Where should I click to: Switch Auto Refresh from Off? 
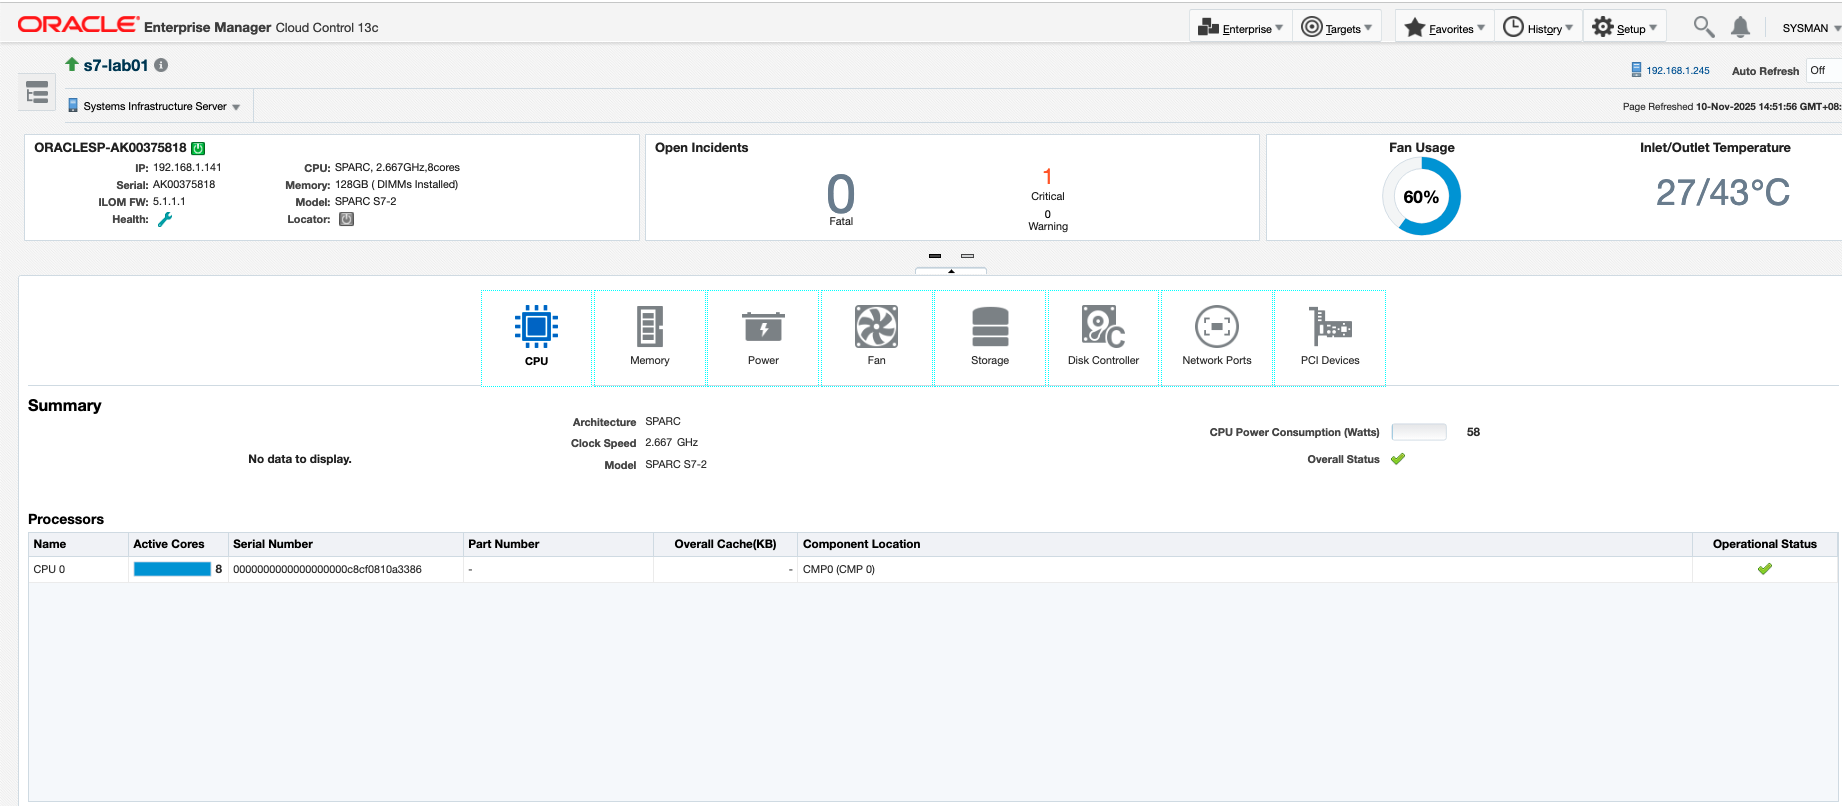pyautogui.click(x=1822, y=71)
